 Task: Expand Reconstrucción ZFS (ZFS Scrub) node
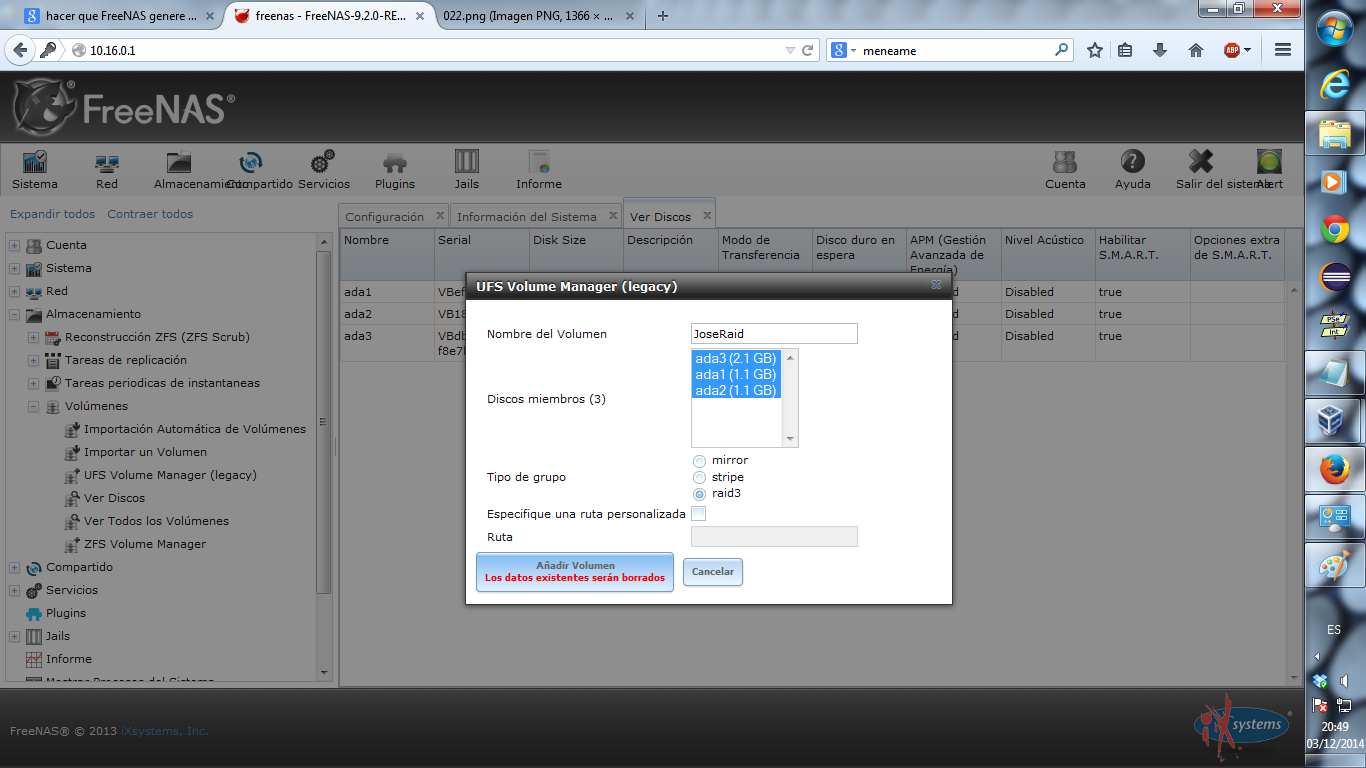click(33, 337)
